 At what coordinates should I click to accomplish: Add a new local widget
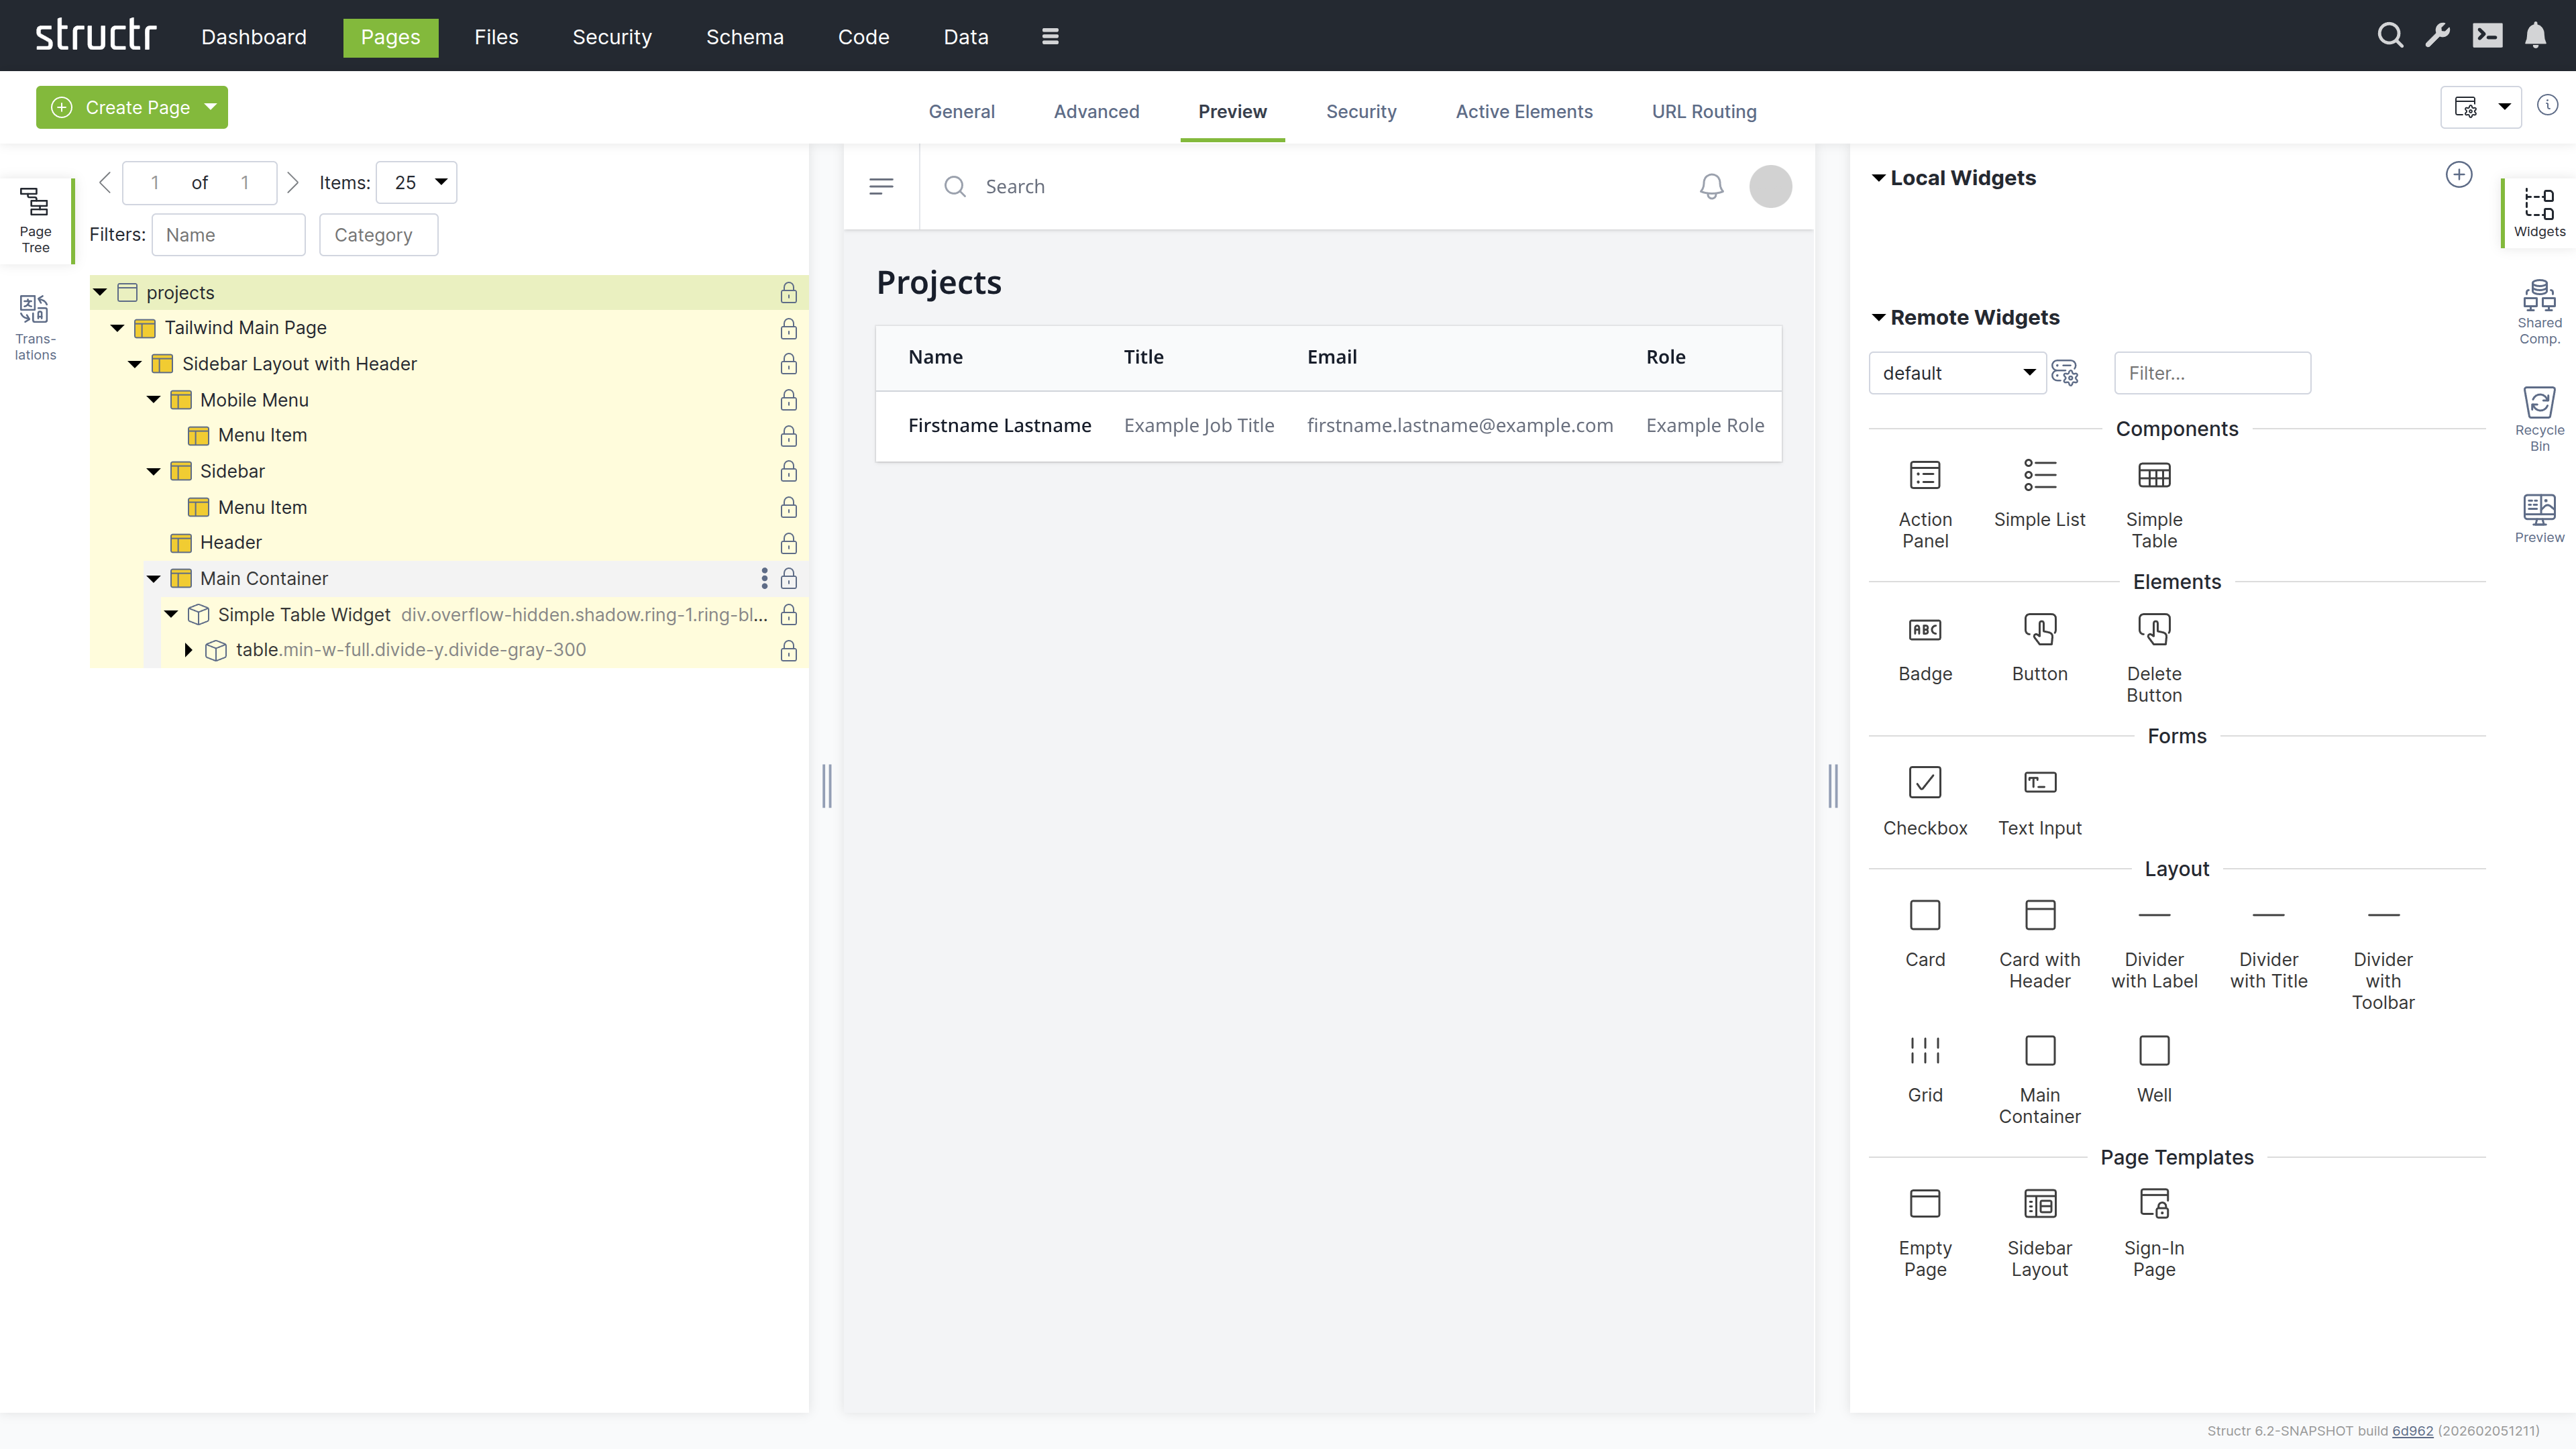pyautogui.click(x=2458, y=175)
